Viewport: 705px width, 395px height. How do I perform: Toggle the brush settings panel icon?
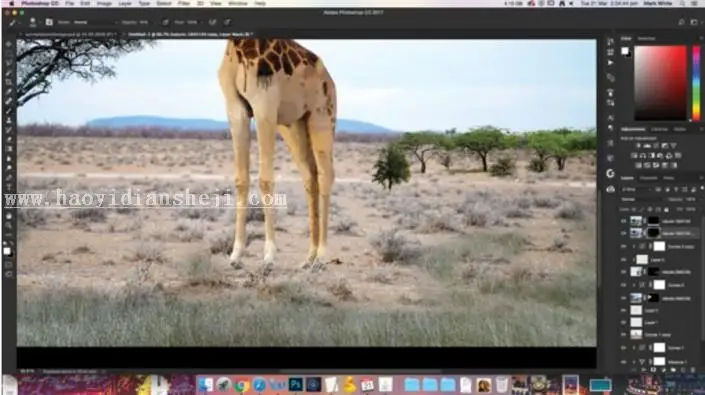(x=49, y=22)
